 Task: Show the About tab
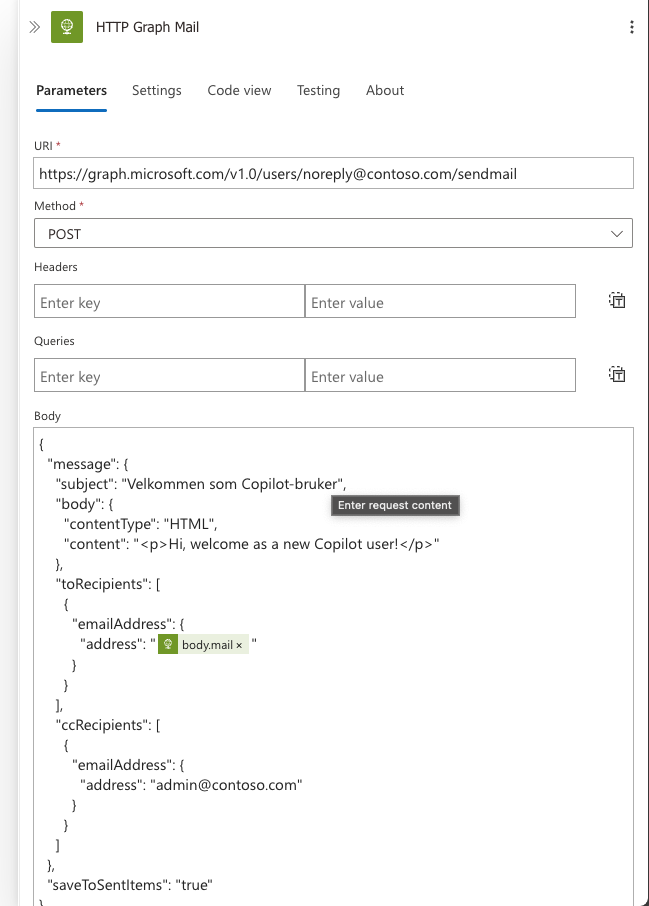pyautogui.click(x=385, y=90)
